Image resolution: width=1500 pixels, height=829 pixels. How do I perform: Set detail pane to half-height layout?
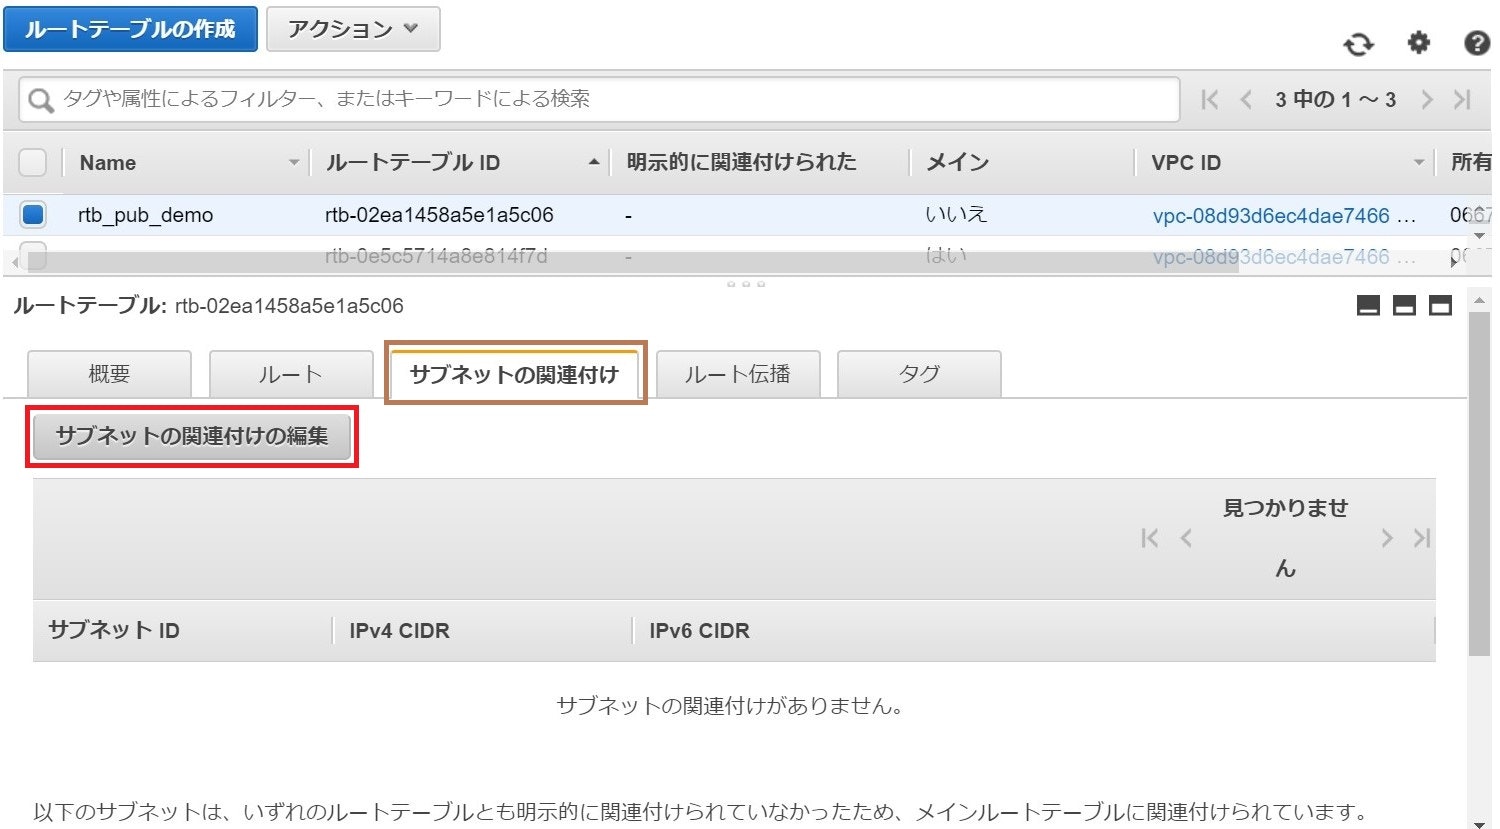click(x=1404, y=306)
